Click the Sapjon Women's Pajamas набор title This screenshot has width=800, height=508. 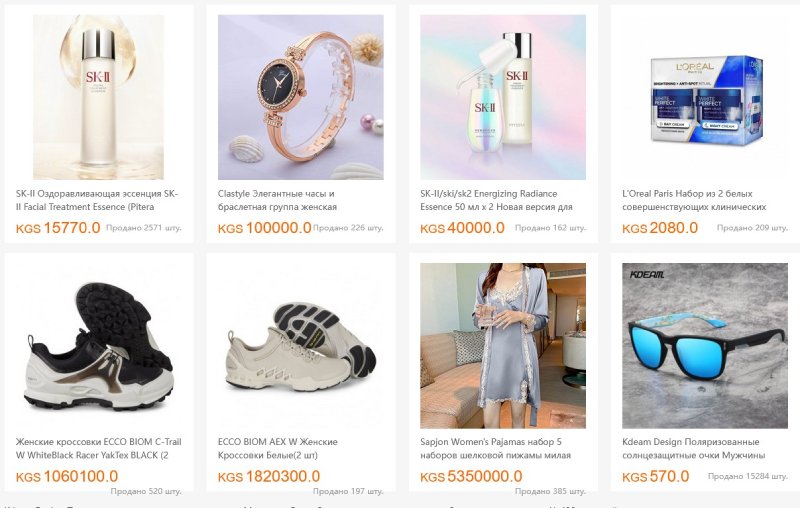coord(495,448)
